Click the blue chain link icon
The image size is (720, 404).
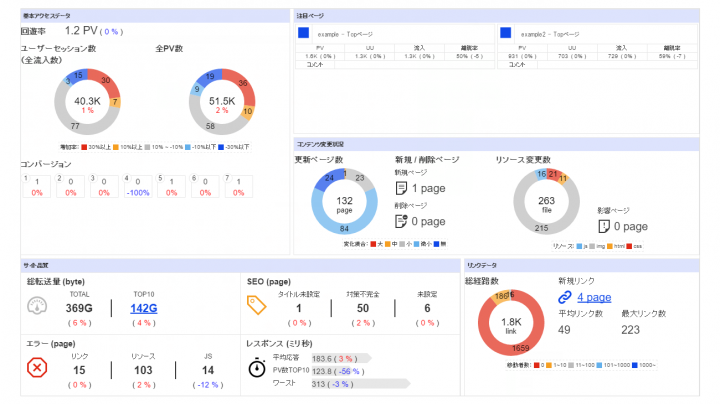(x=565, y=298)
